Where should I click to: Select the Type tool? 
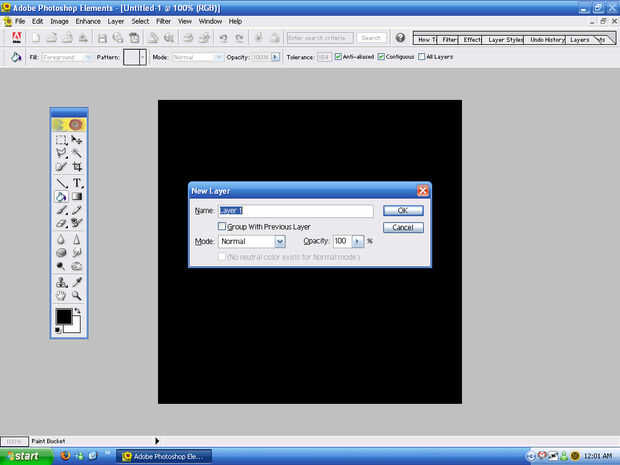point(76,183)
